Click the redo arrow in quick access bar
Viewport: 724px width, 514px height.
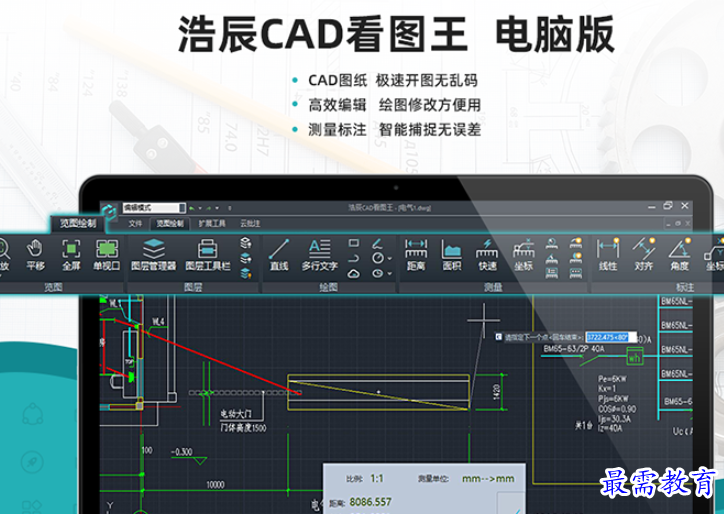(209, 208)
